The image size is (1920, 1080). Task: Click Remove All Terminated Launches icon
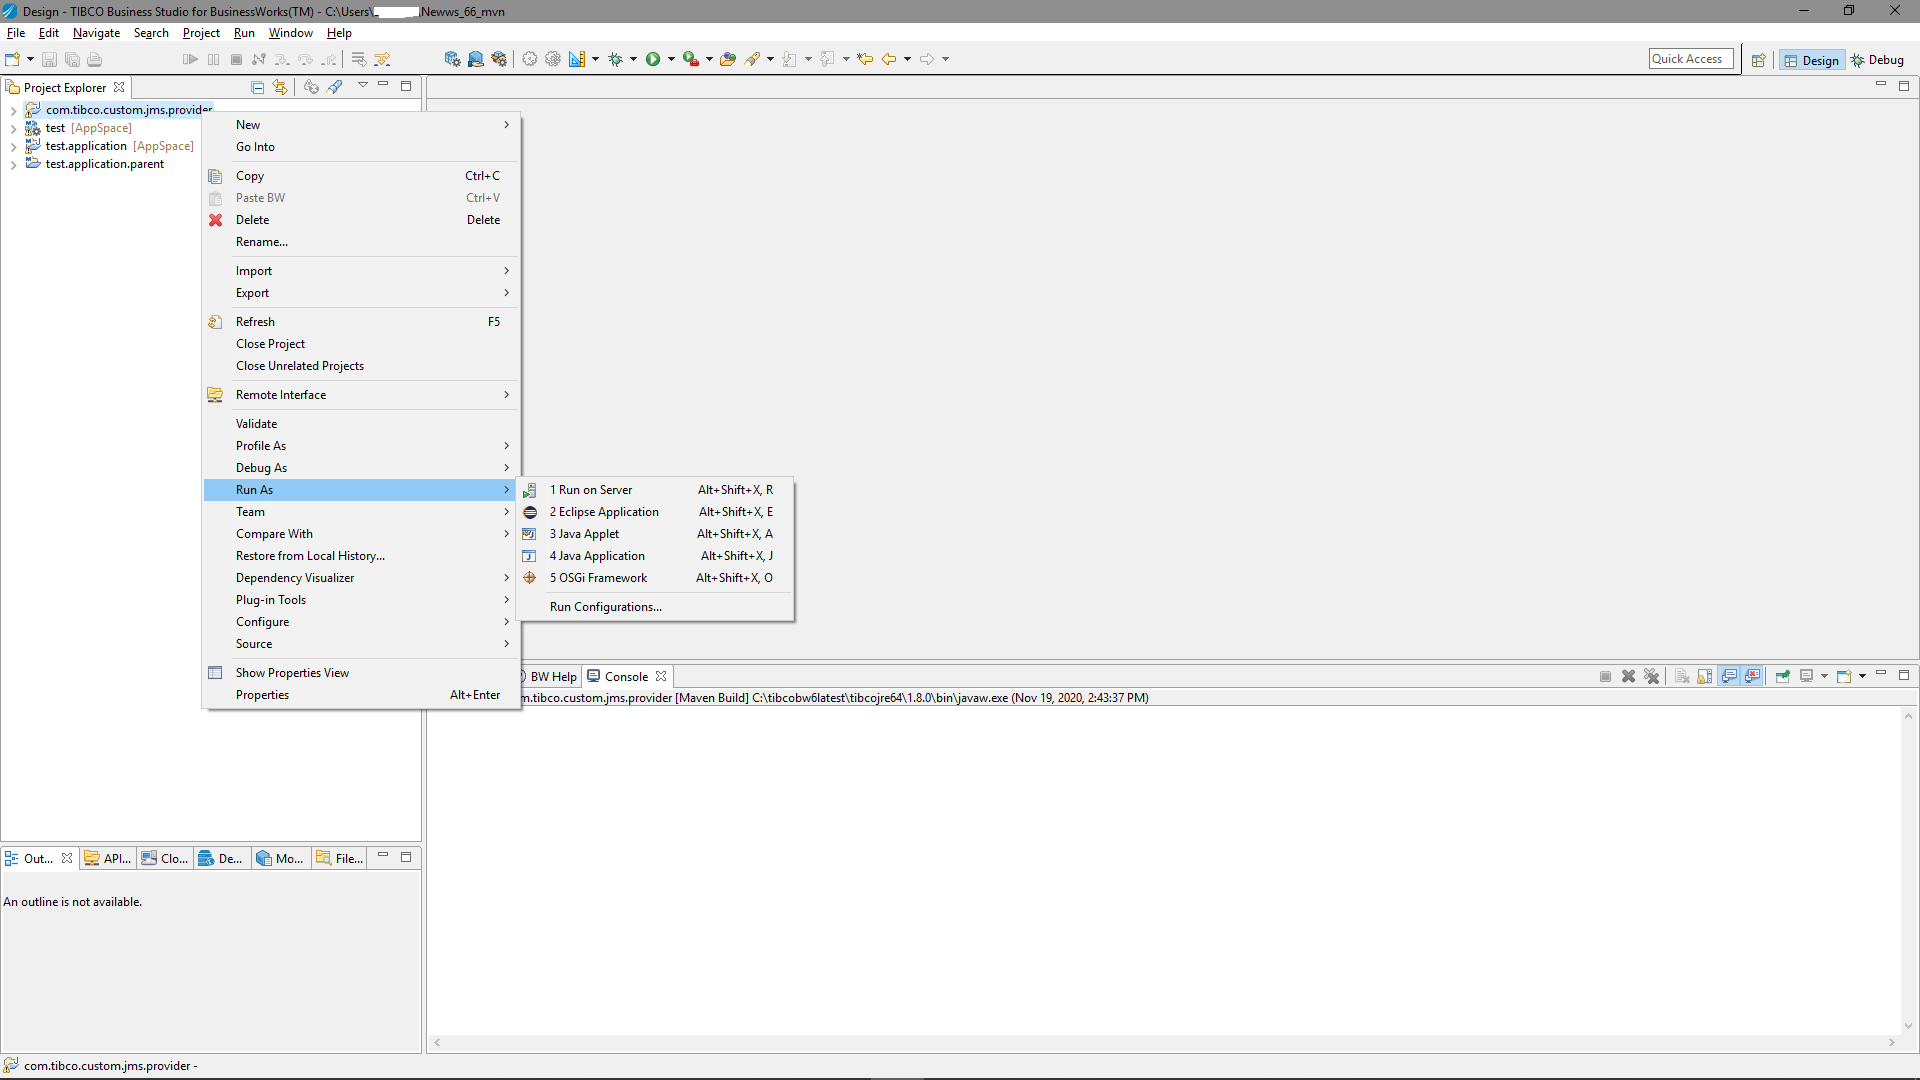click(x=1651, y=676)
